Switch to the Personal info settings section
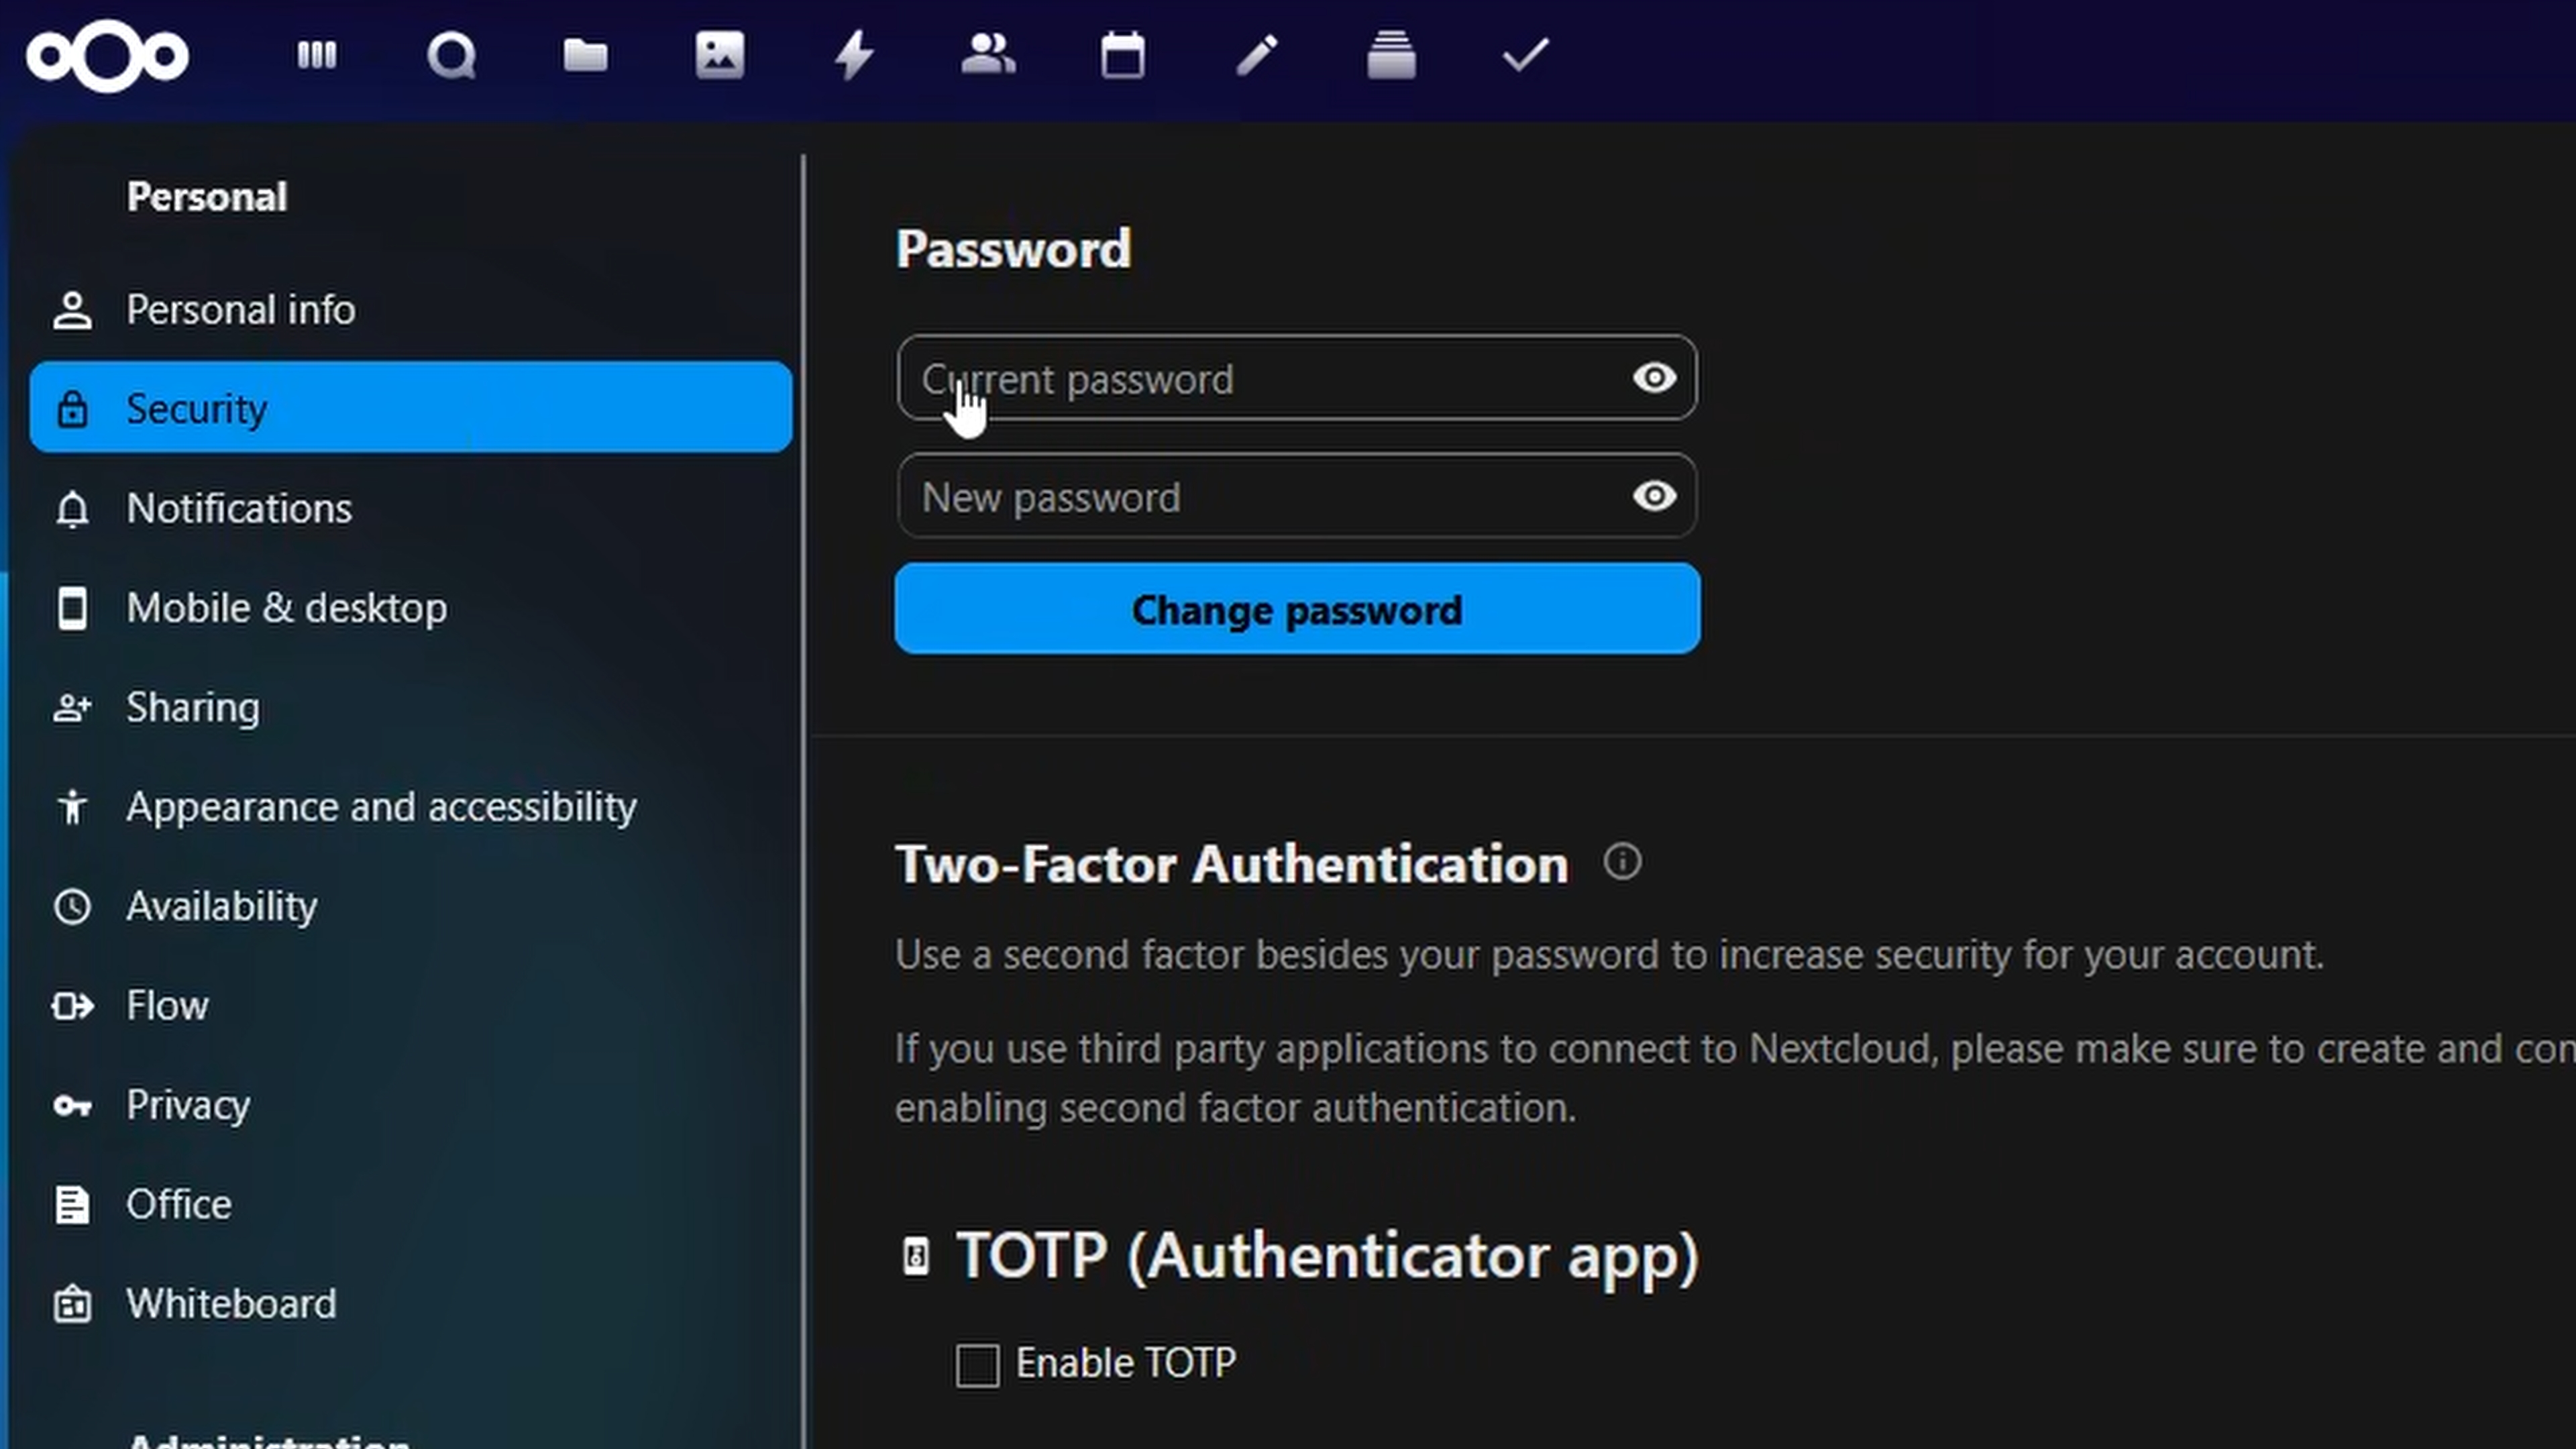This screenshot has height=1449, width=2576. pyautogui.click(x=241, y=309)
